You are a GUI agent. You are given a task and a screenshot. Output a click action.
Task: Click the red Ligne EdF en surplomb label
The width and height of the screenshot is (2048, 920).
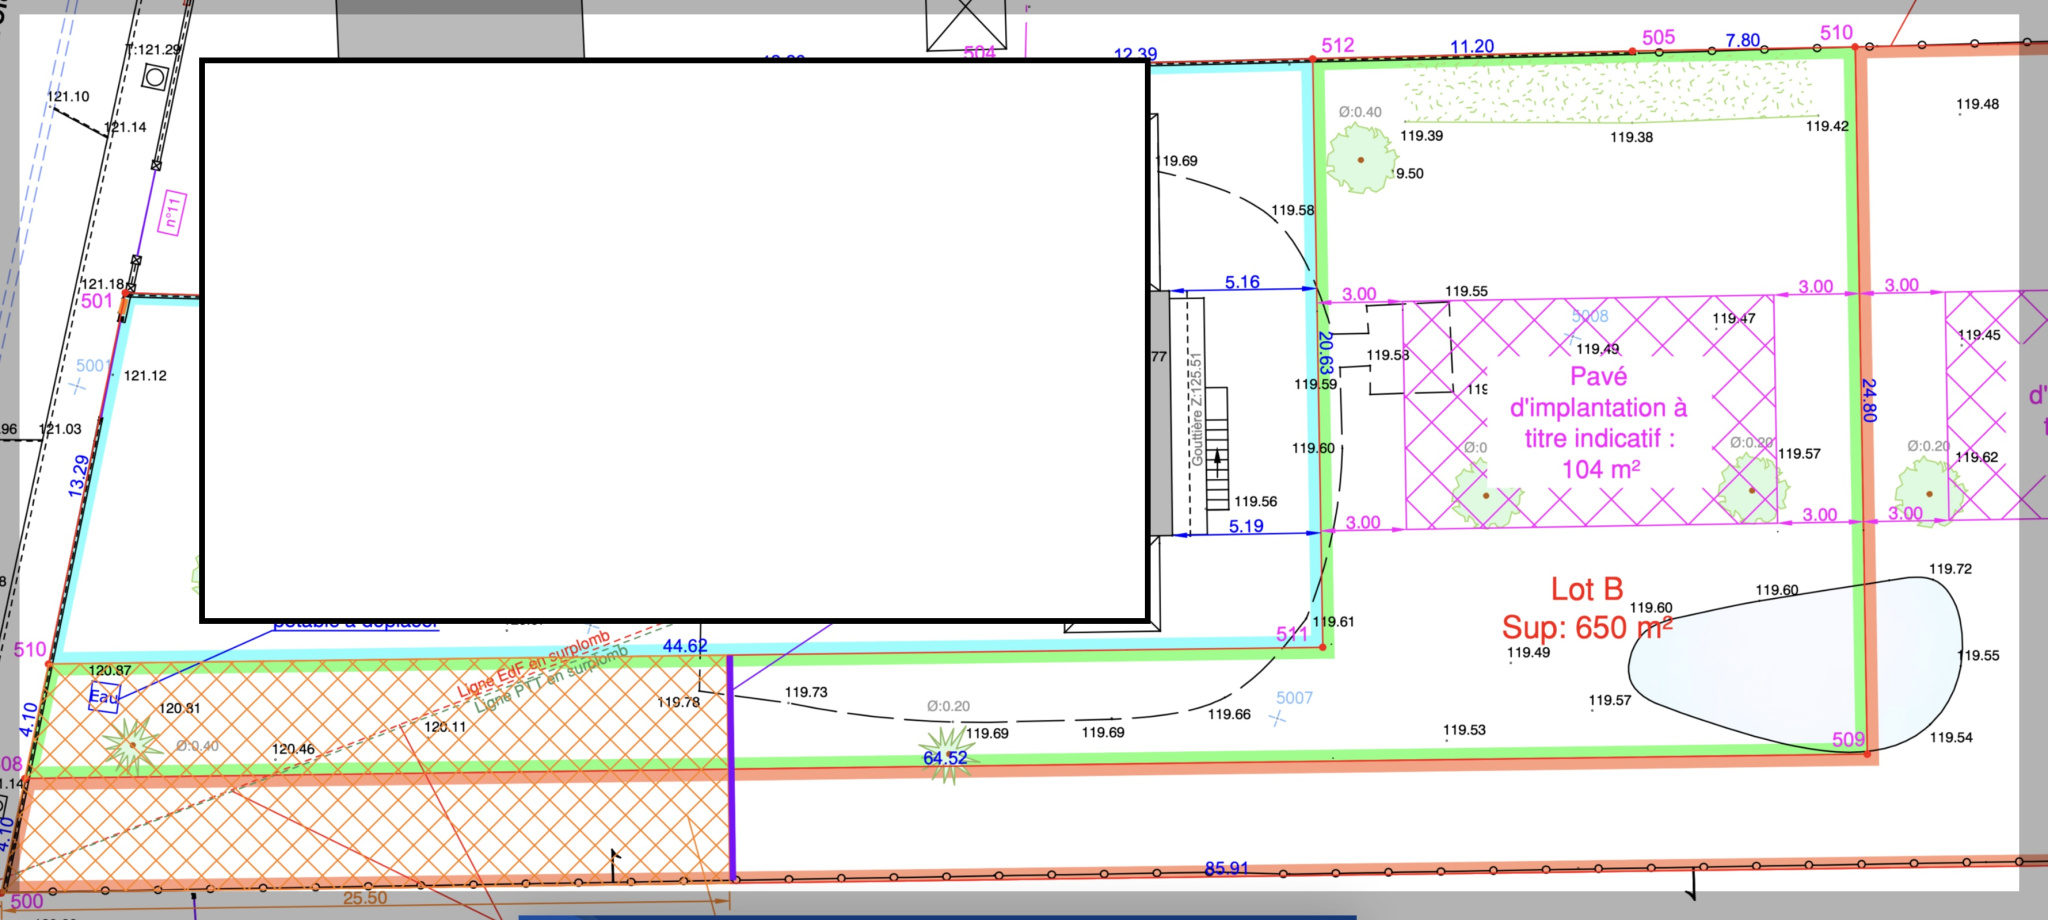[x=533, y=664]
